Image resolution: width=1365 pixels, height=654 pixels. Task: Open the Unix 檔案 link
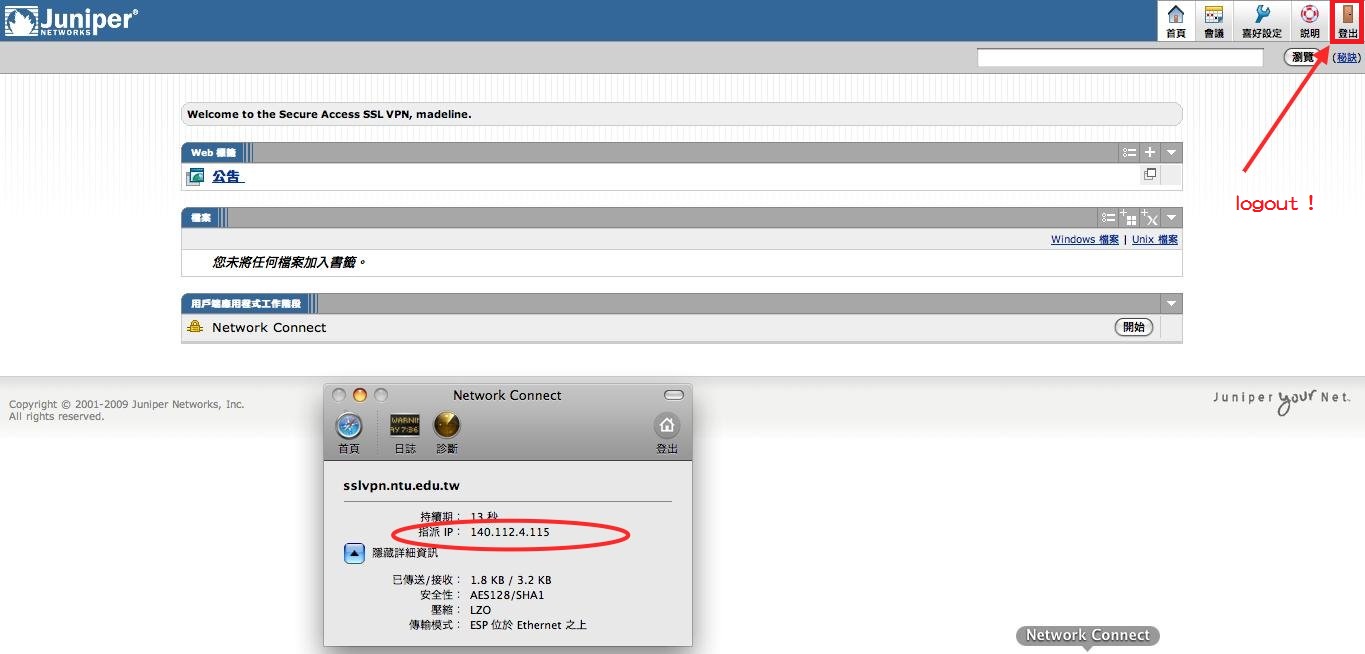point(1155,240)
